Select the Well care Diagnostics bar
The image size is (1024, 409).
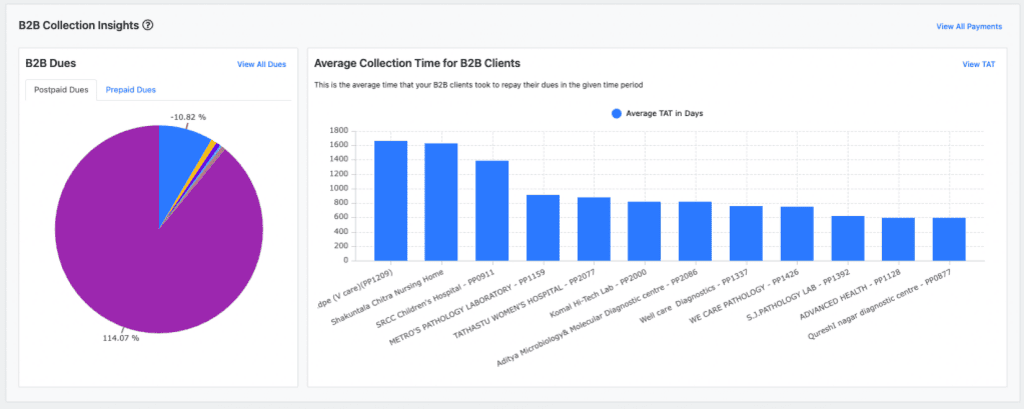[x=746, y=232]
